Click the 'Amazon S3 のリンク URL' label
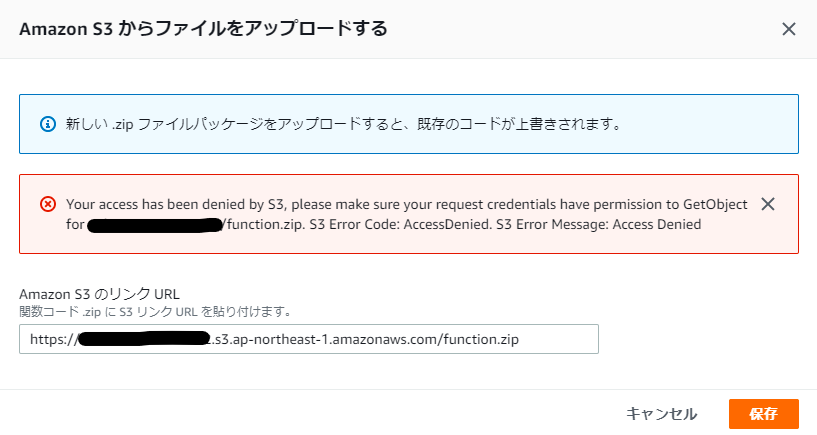817x435 pixels. 99,294
